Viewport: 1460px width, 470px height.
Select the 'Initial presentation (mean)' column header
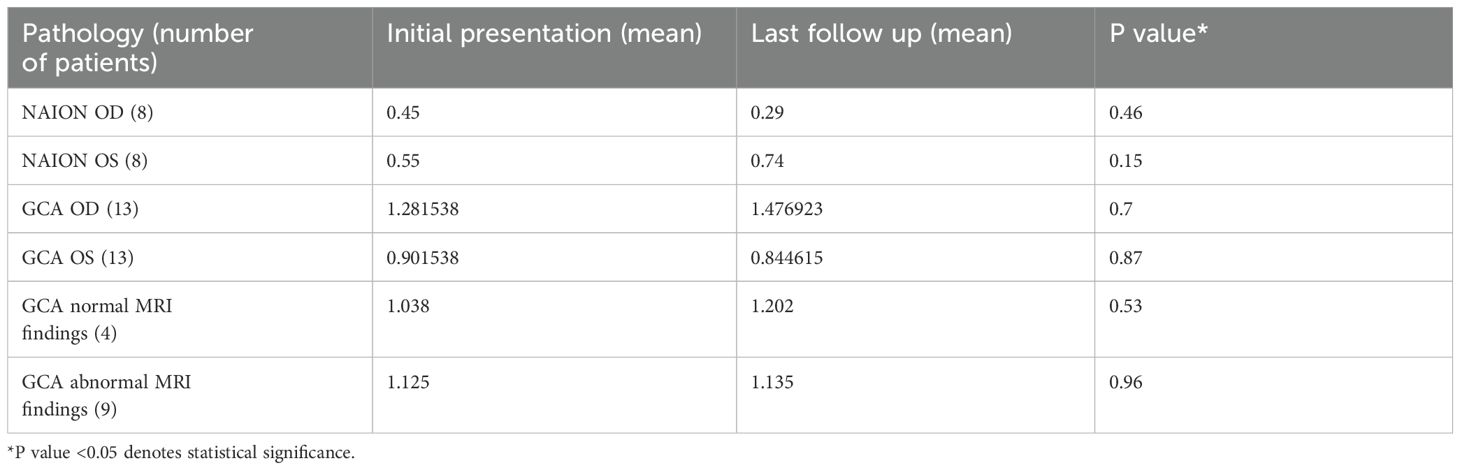point(555,46)
